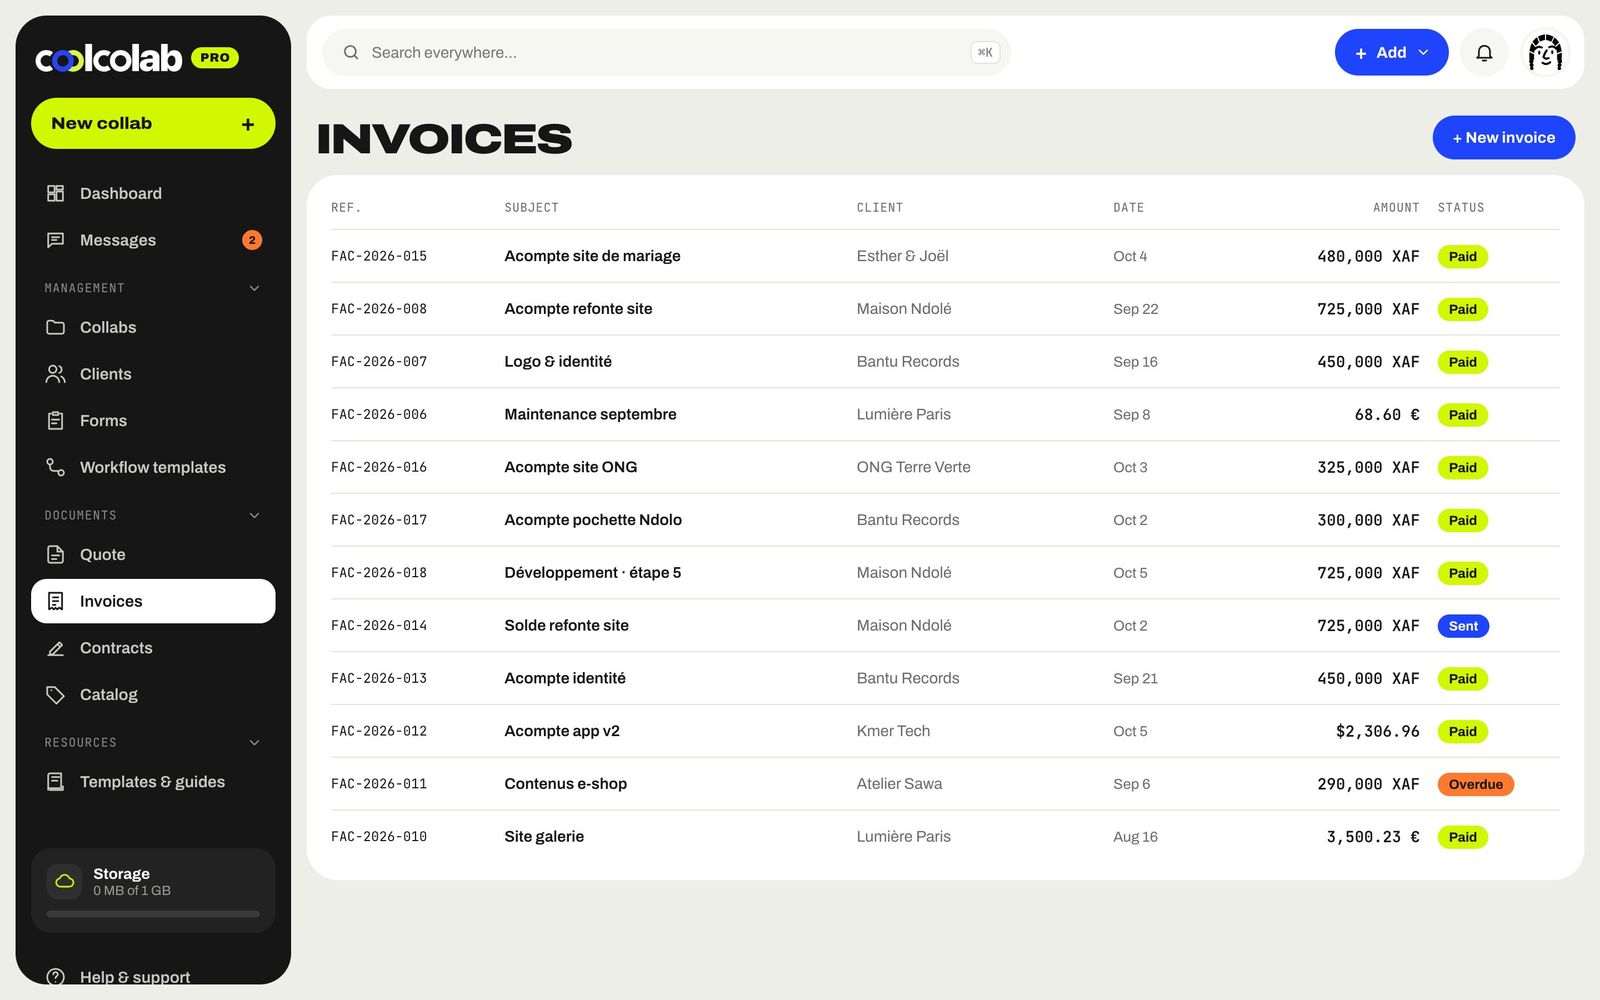Open Contracts page

(x=153, y=648)
